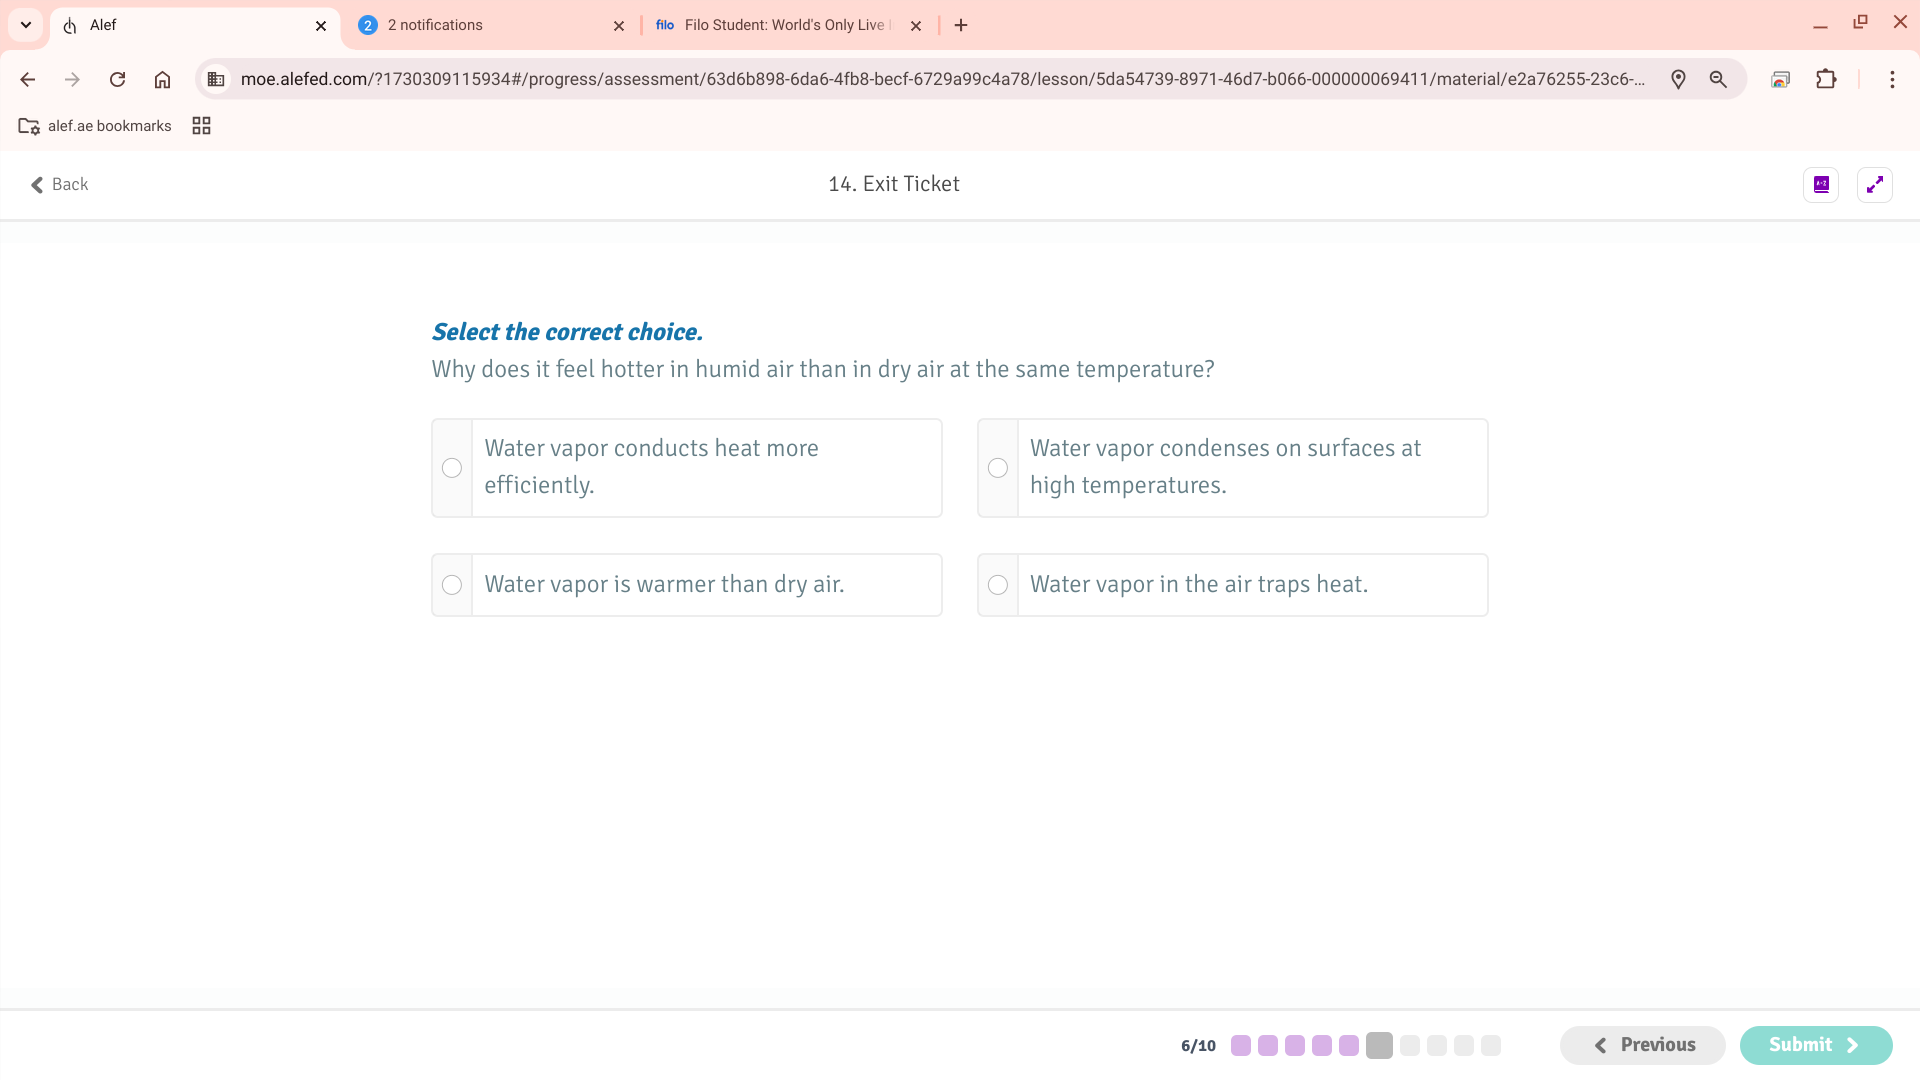Pick 'Water vapor is warmer than dry air'
1920x1080 pixels.
tap(452, 585)
